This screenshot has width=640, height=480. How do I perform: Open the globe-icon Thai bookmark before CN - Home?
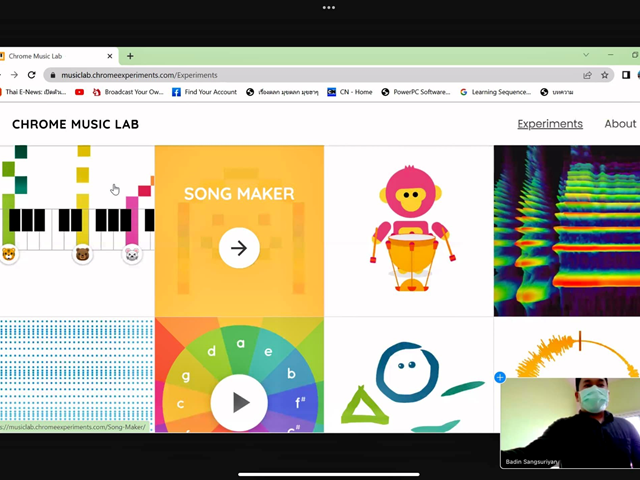coord(282,92)
